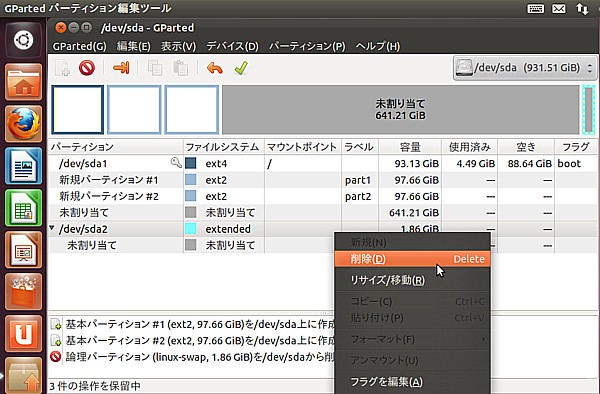Open the ヘルプ(H) menu
600x394 pixels.
pyautogui.click(x=378, y=46)
